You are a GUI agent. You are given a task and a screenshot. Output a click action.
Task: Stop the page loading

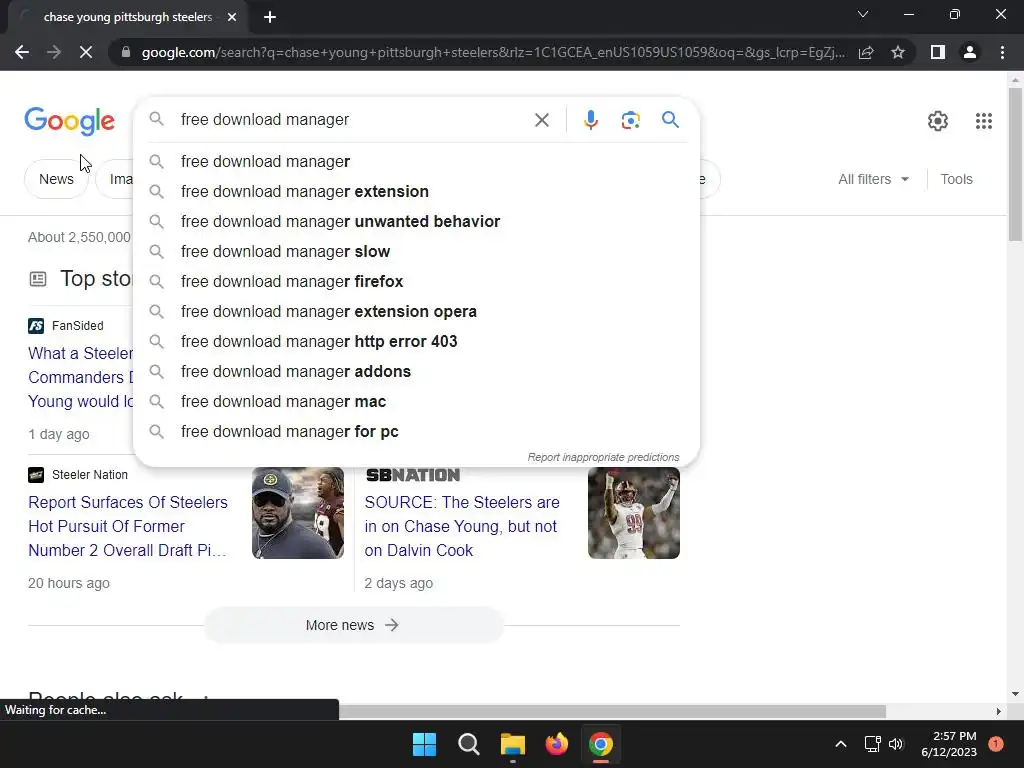tap(86, 52)
